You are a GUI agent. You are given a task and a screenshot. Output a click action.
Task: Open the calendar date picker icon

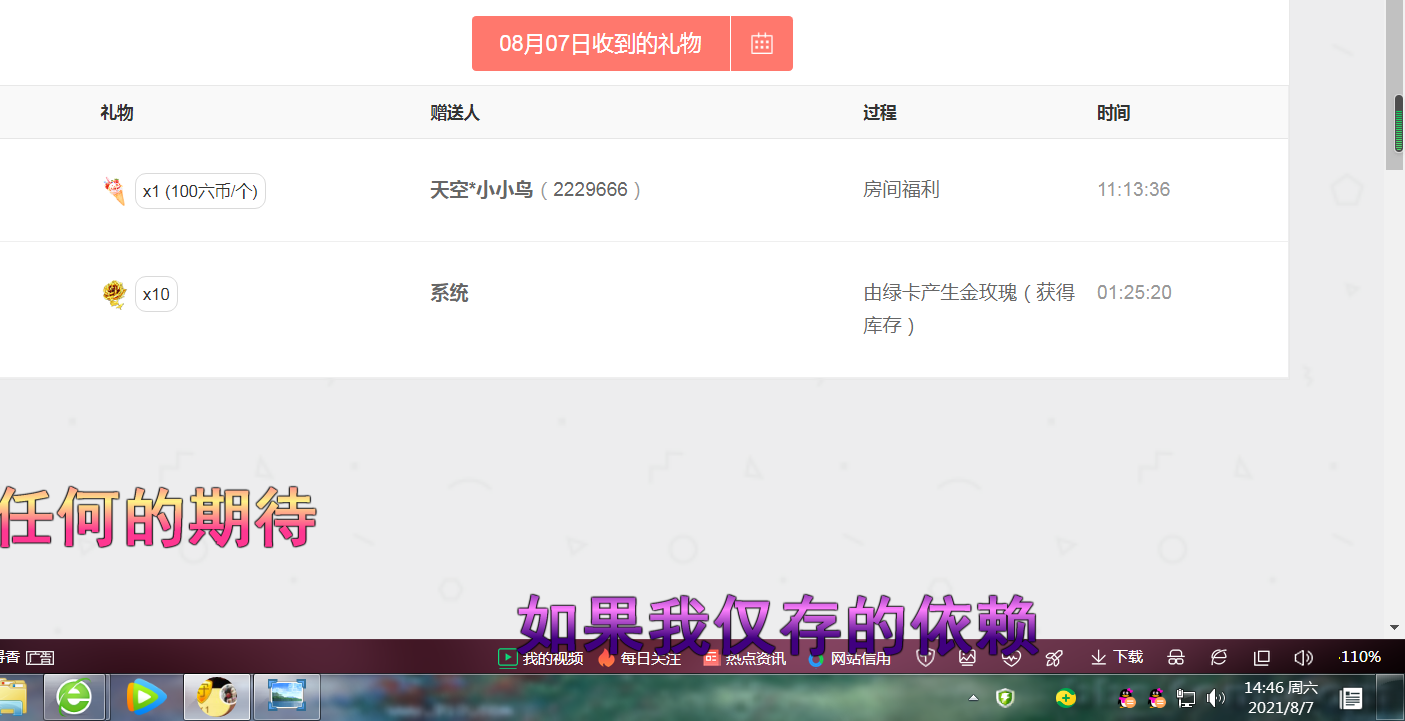click(762, 43)
